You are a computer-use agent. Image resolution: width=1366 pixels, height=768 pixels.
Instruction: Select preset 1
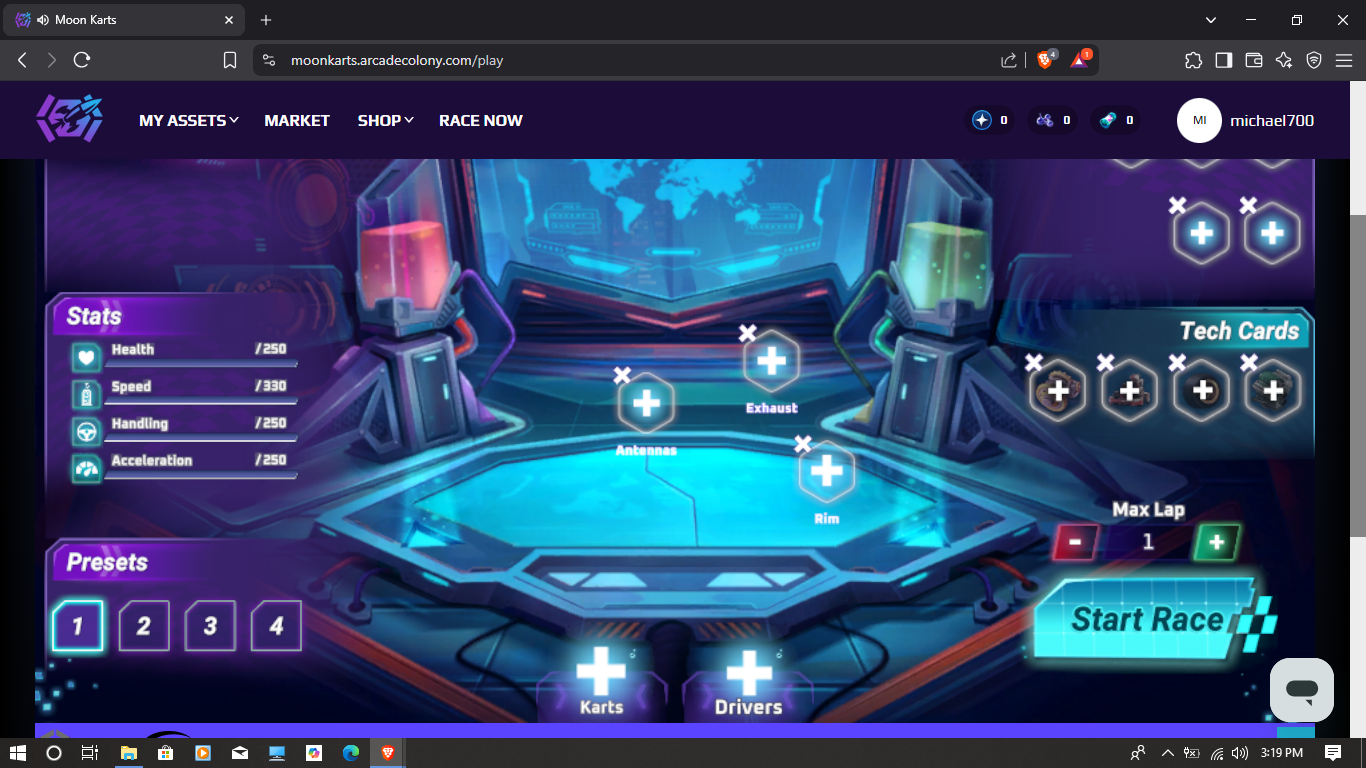[x=77, y=626]
